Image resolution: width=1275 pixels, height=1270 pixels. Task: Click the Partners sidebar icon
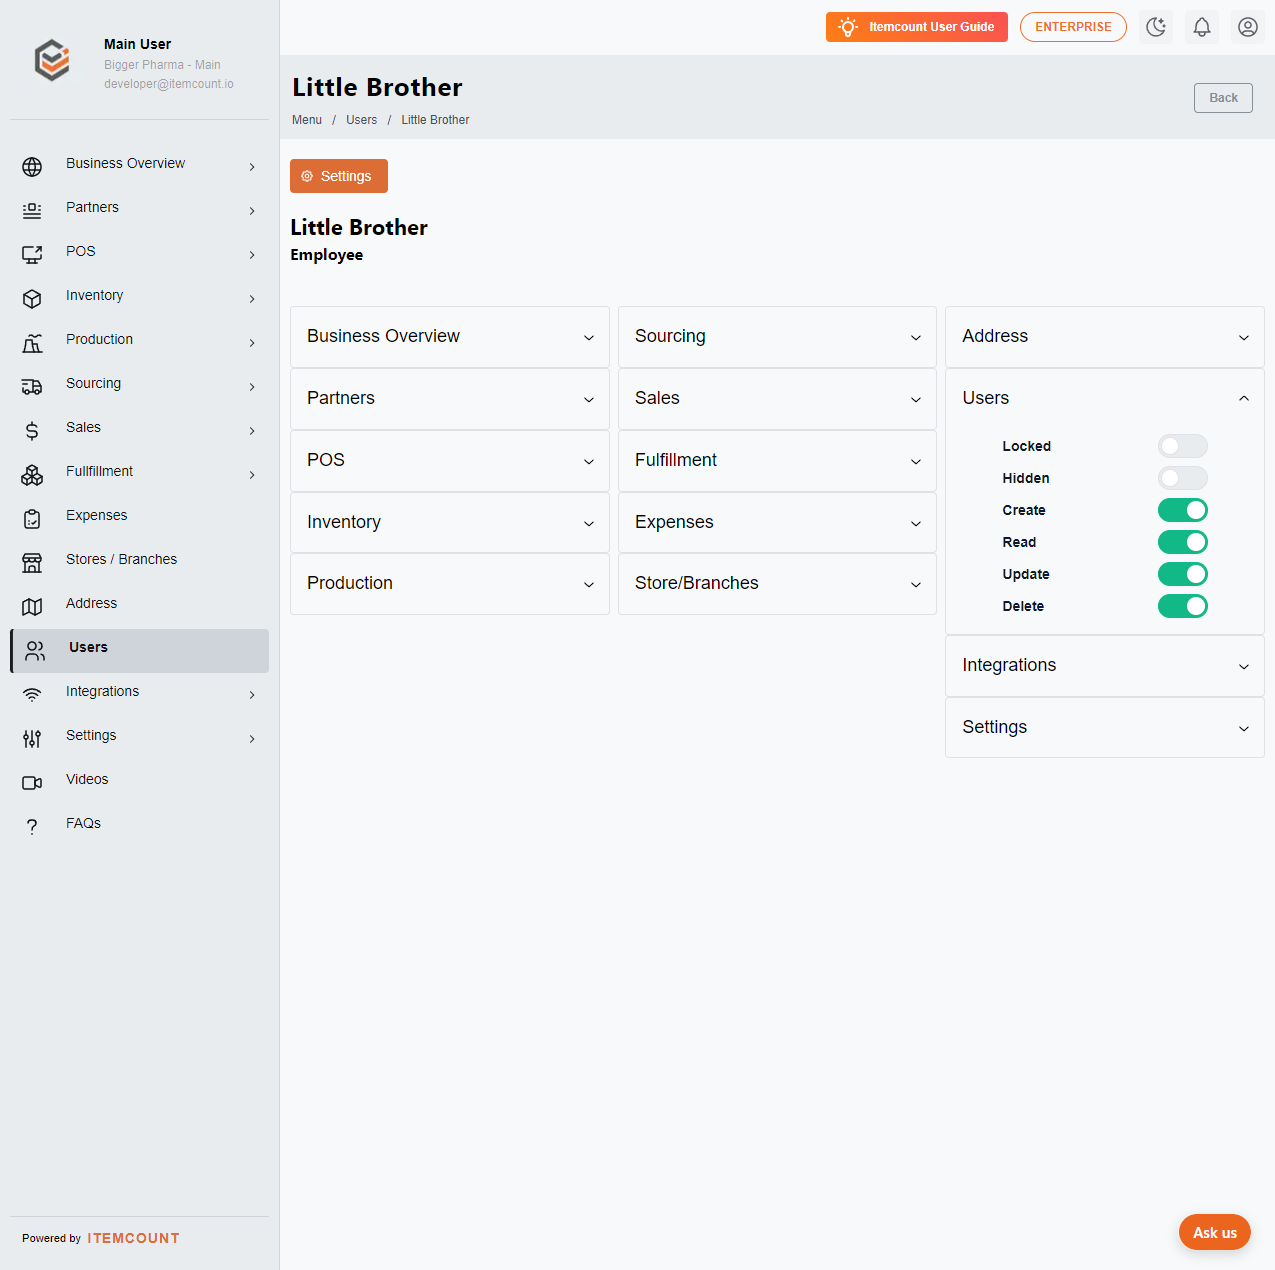(32, 211)
